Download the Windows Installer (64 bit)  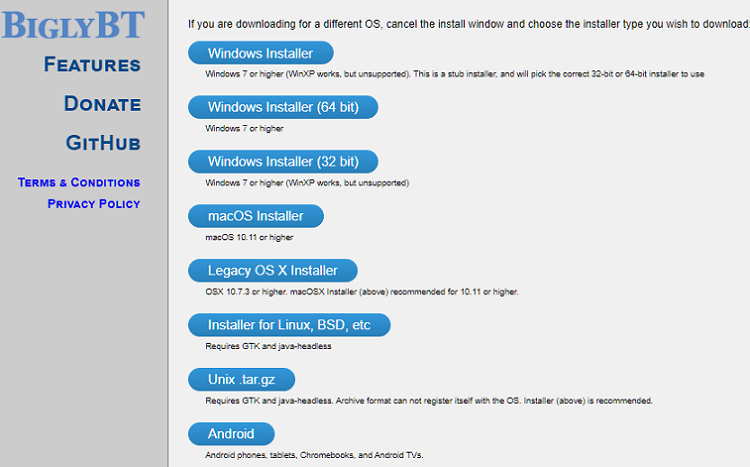coord(283,107)
